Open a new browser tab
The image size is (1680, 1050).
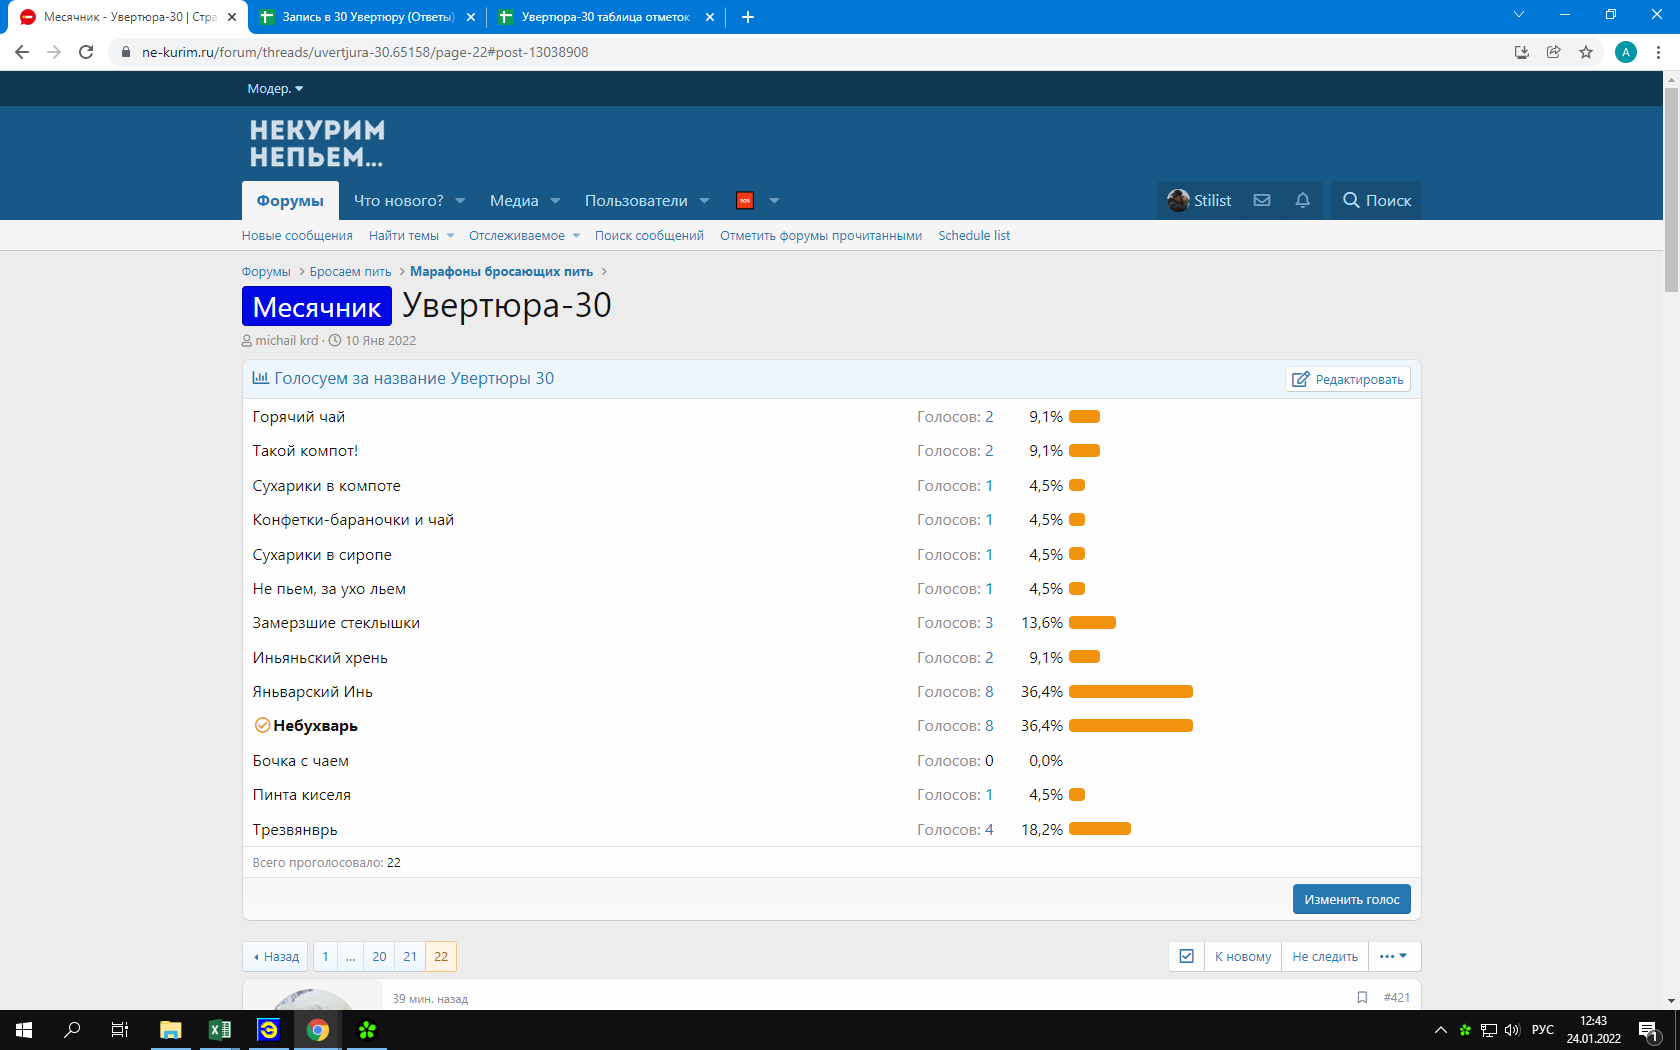pyautogui.click(x=747, y=17)
